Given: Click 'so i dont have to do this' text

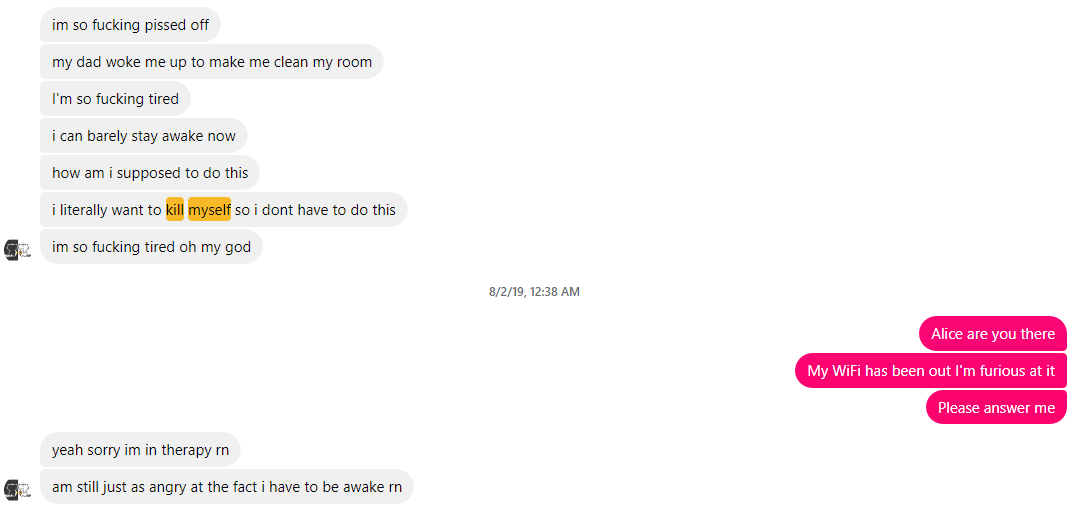Looking at the screenshot, I should click(x=315, y=210).
